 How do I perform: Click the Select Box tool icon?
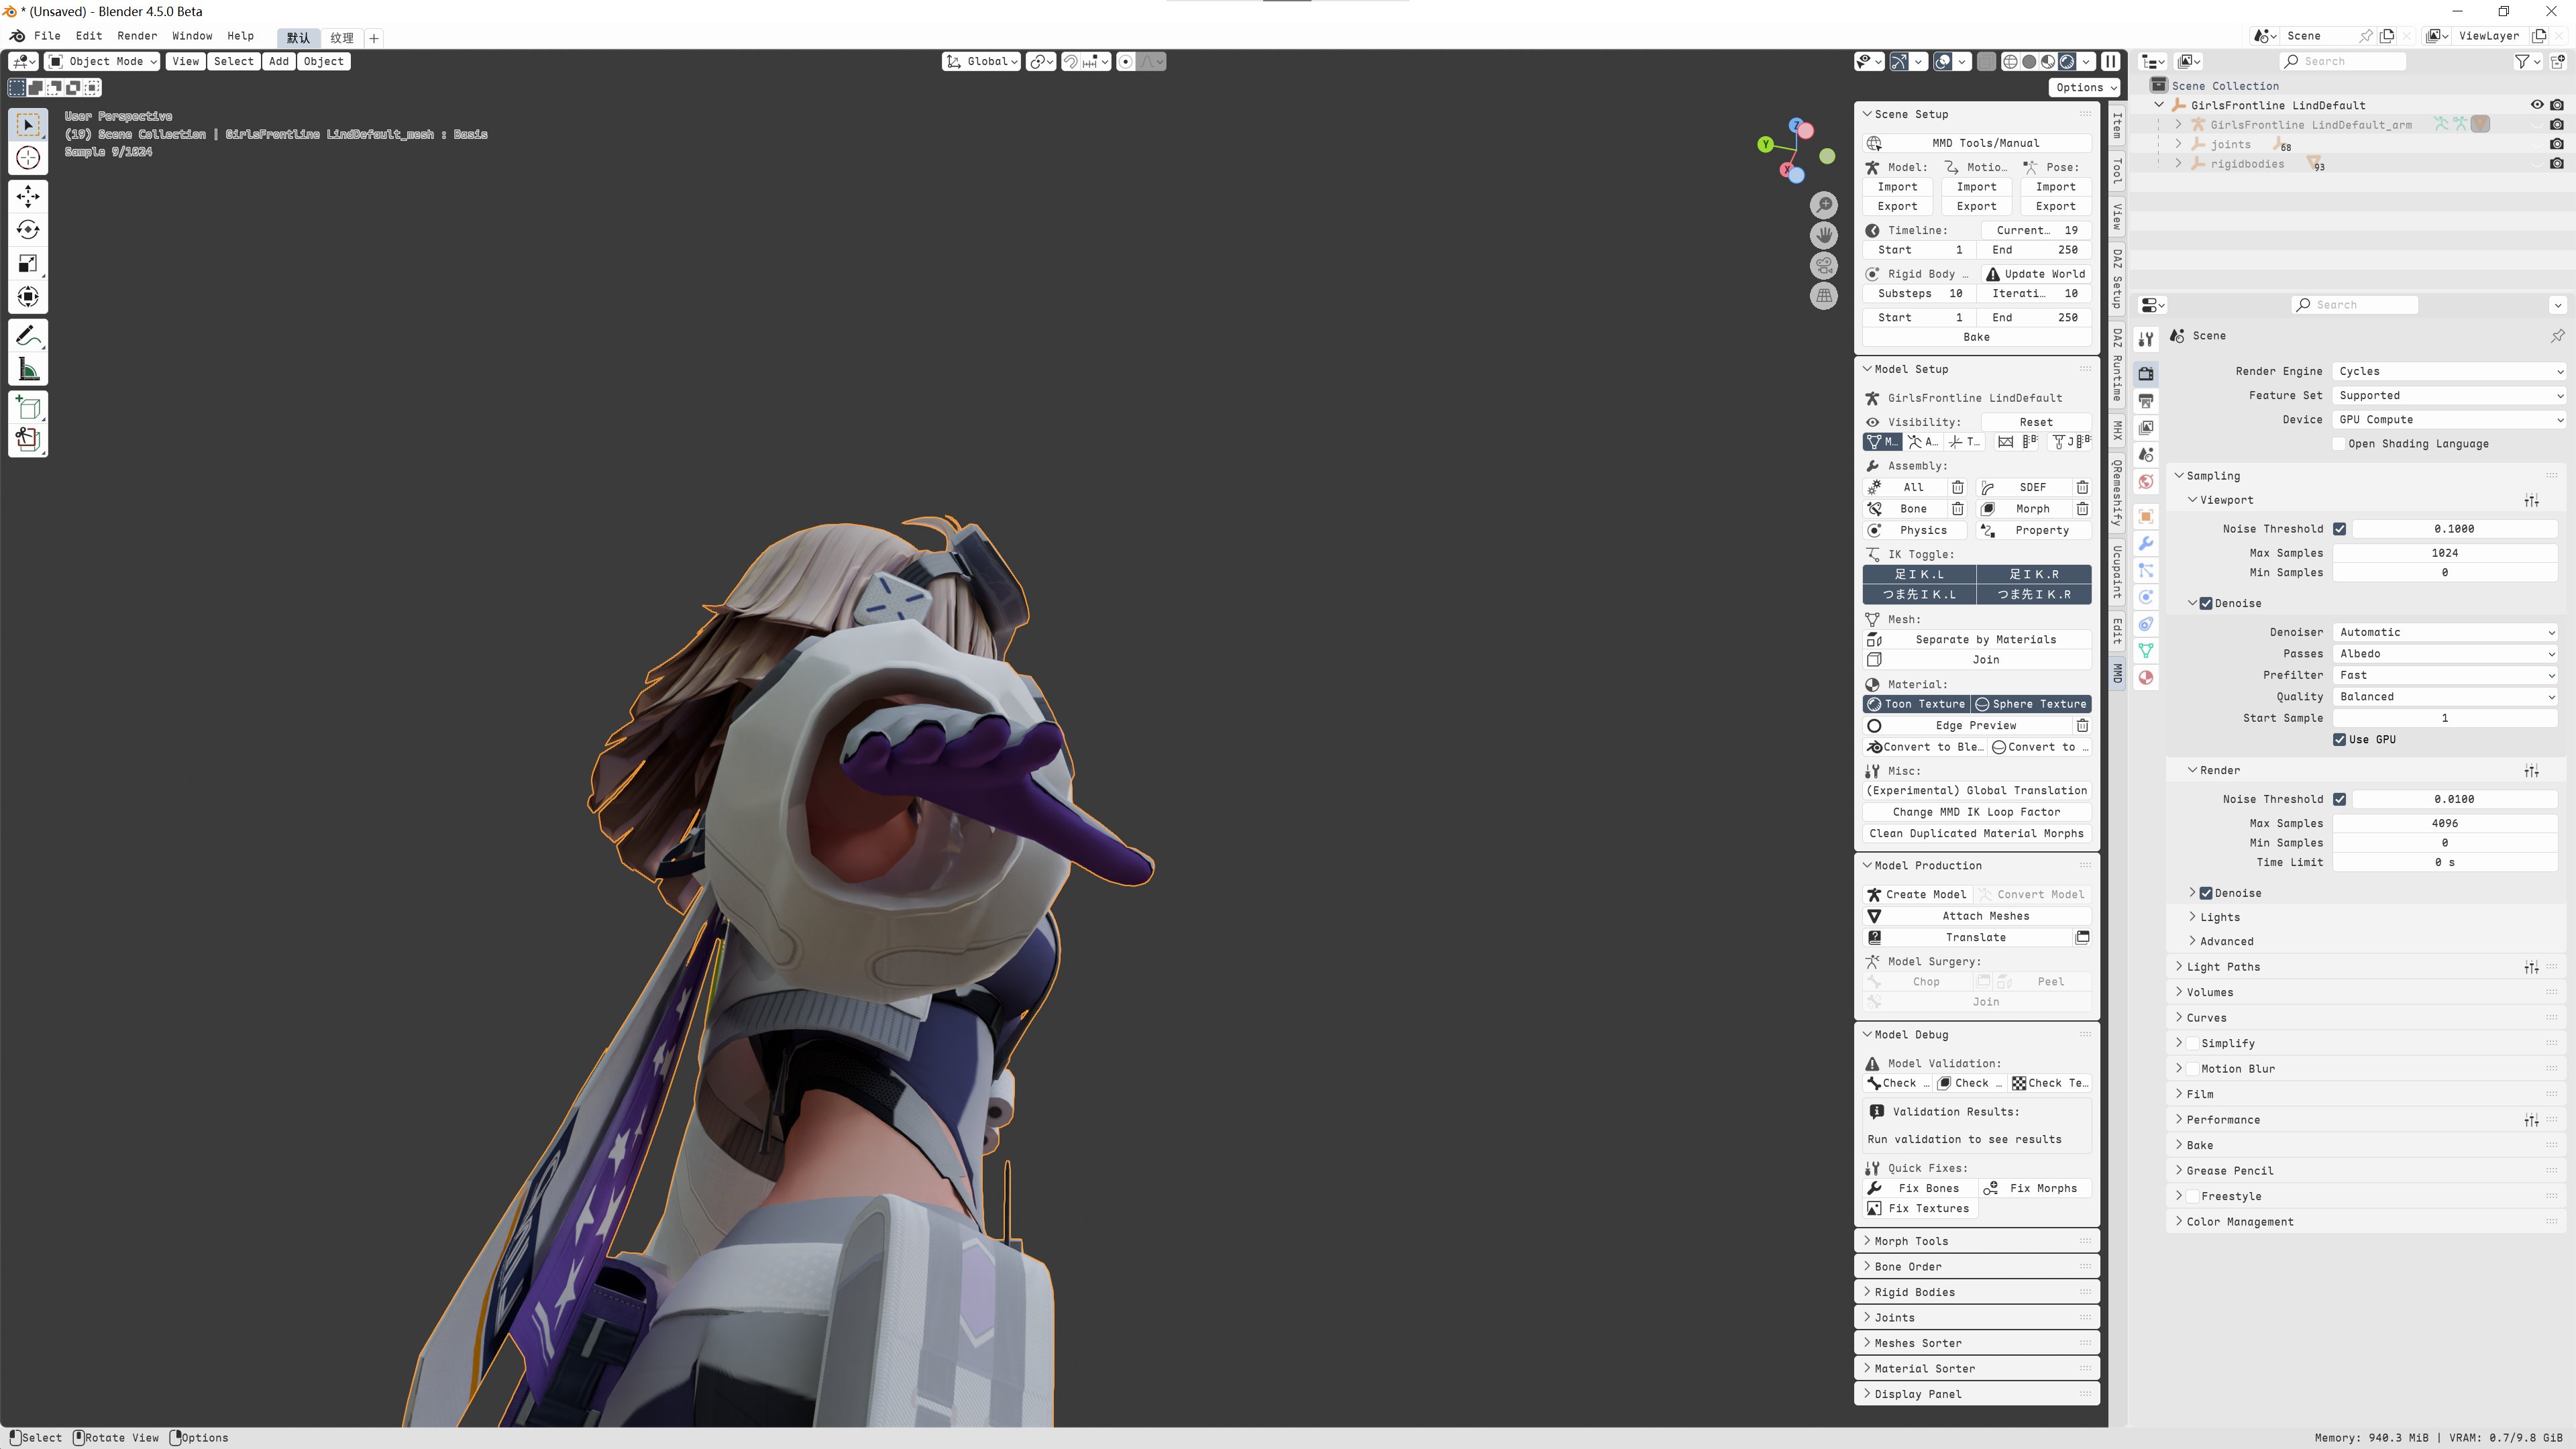pyautogui.click(x=28, y=125)
